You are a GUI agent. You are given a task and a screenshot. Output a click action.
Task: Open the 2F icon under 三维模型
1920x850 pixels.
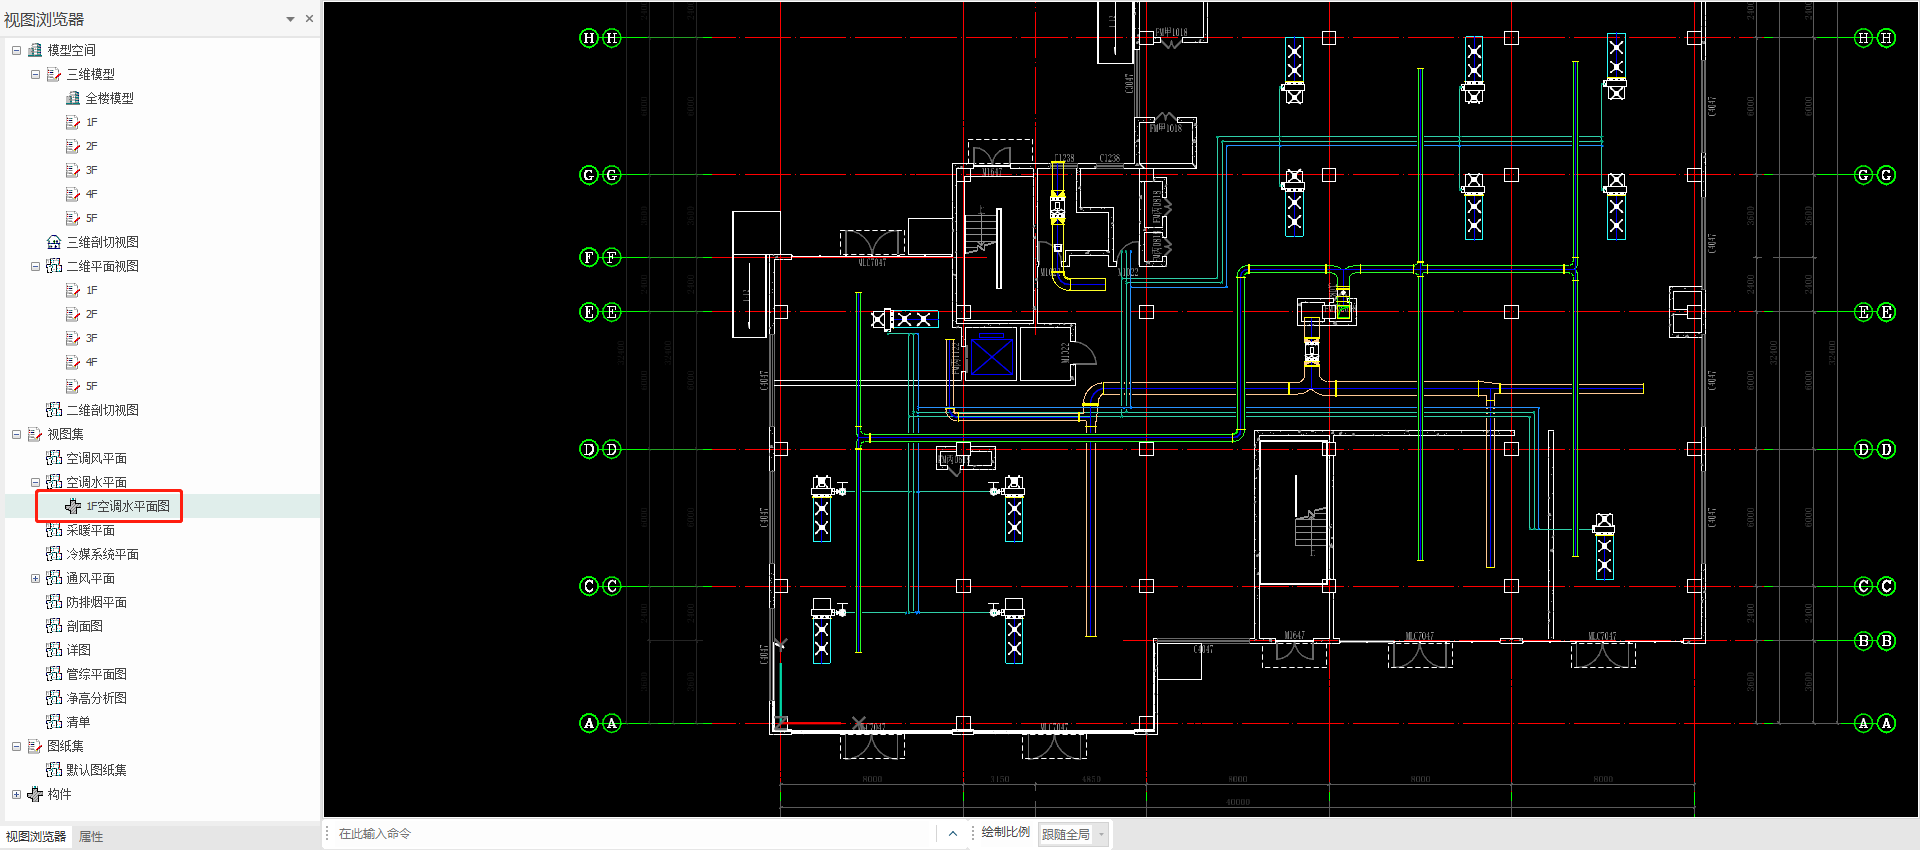pos(73,146)
